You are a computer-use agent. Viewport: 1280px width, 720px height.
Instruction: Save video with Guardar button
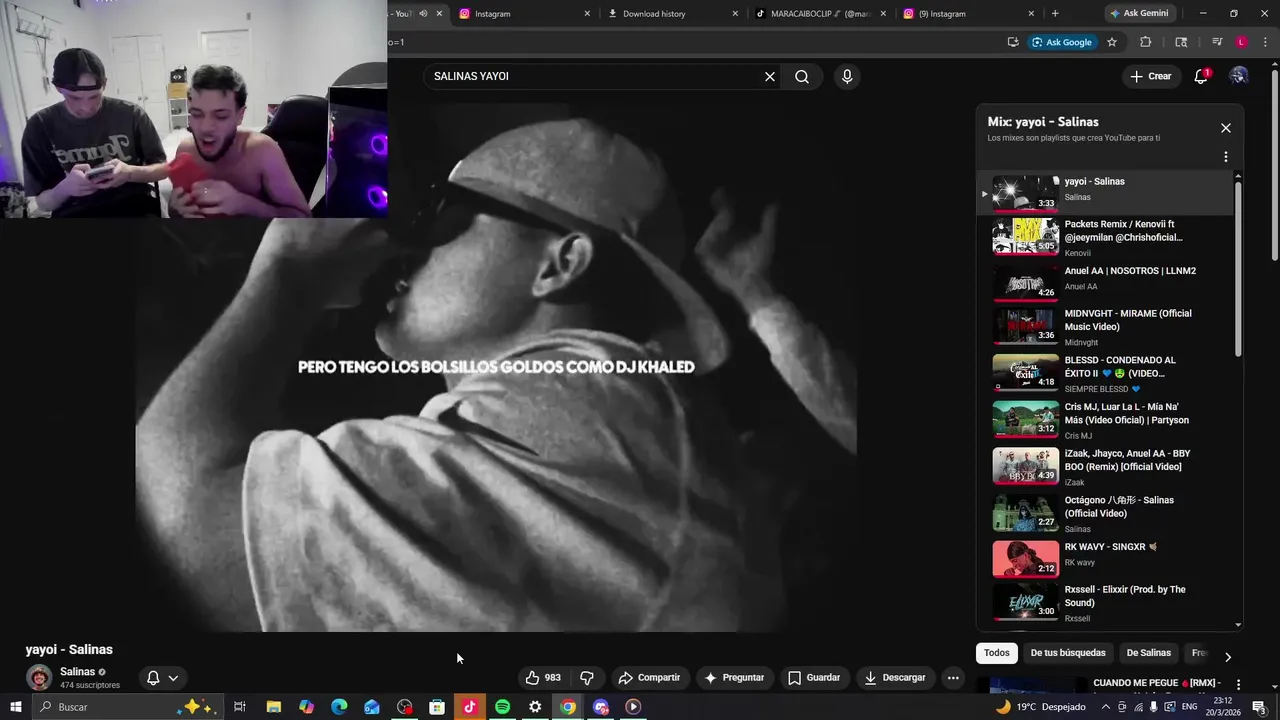point(814,678)
